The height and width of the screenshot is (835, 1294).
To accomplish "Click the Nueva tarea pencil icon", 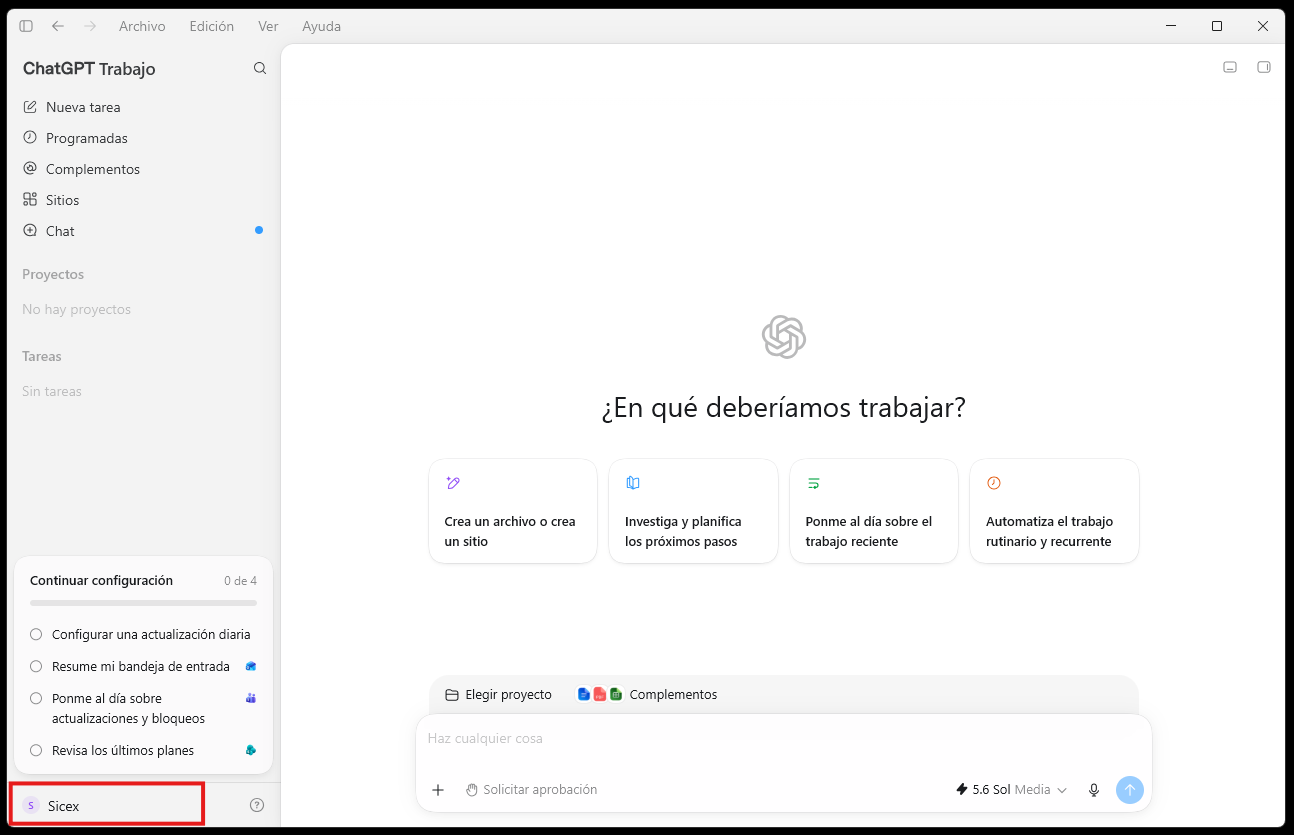I will tap(30, 107).
